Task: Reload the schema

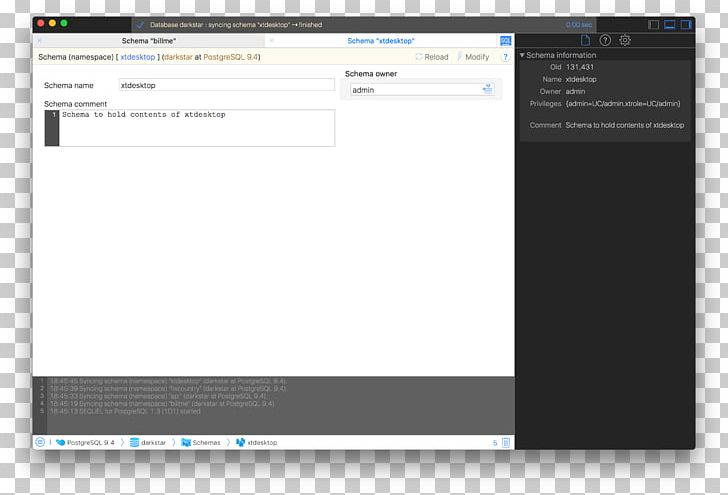Action: 432,57
